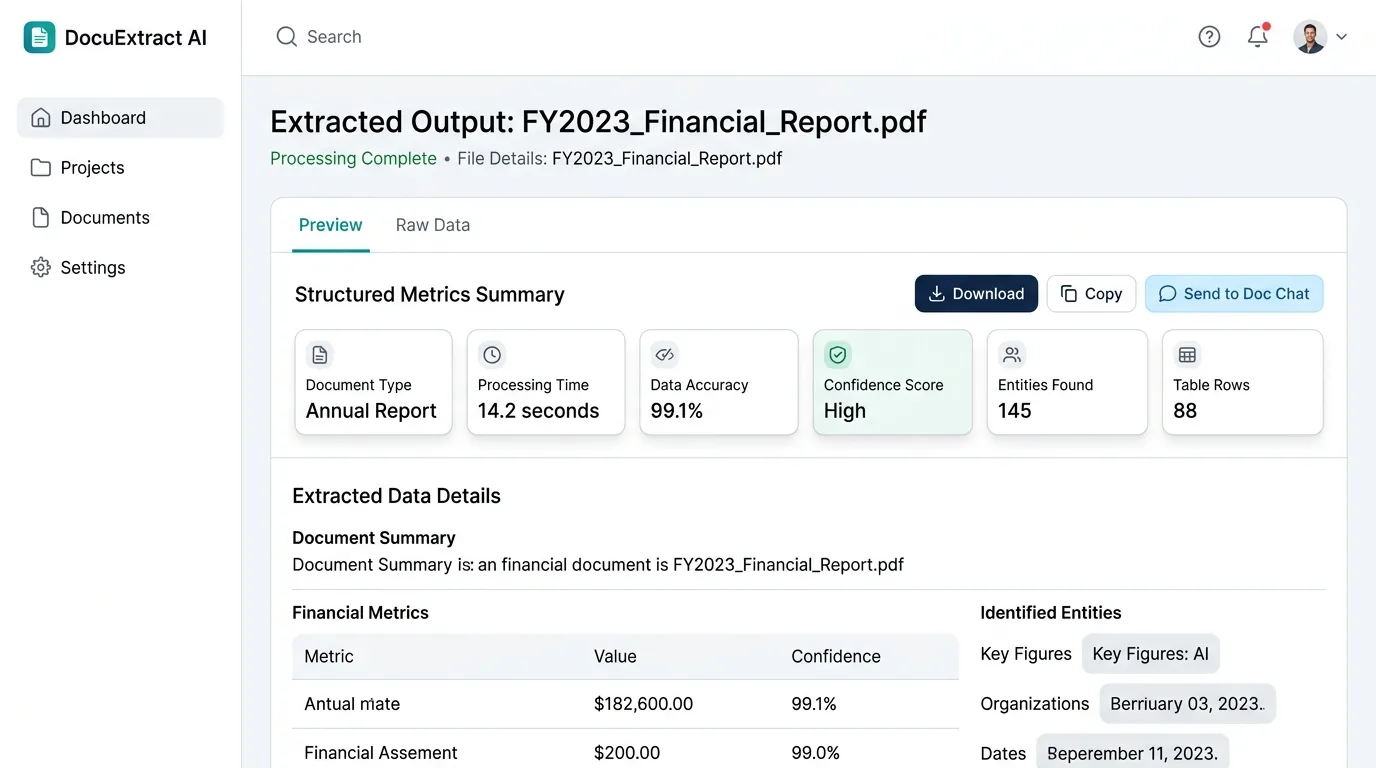1376x768 pixels.
Task: Click the Metric column header
Action: pyautogui.click(x=329, y=657)
